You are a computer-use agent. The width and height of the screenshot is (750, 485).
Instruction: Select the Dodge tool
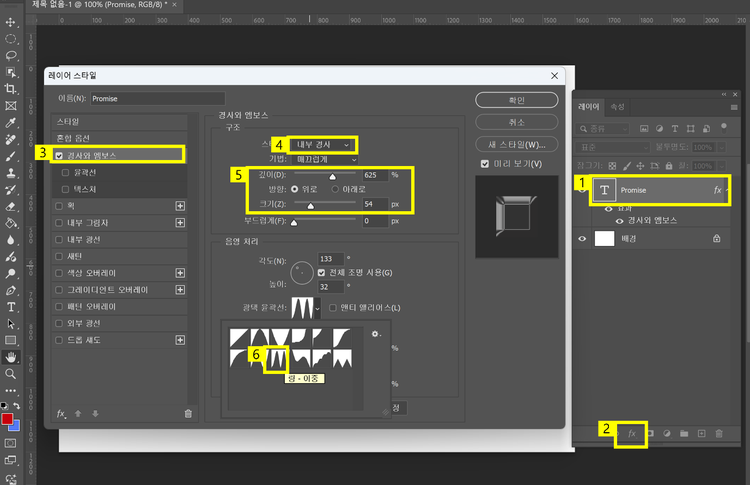coord(11,274)
